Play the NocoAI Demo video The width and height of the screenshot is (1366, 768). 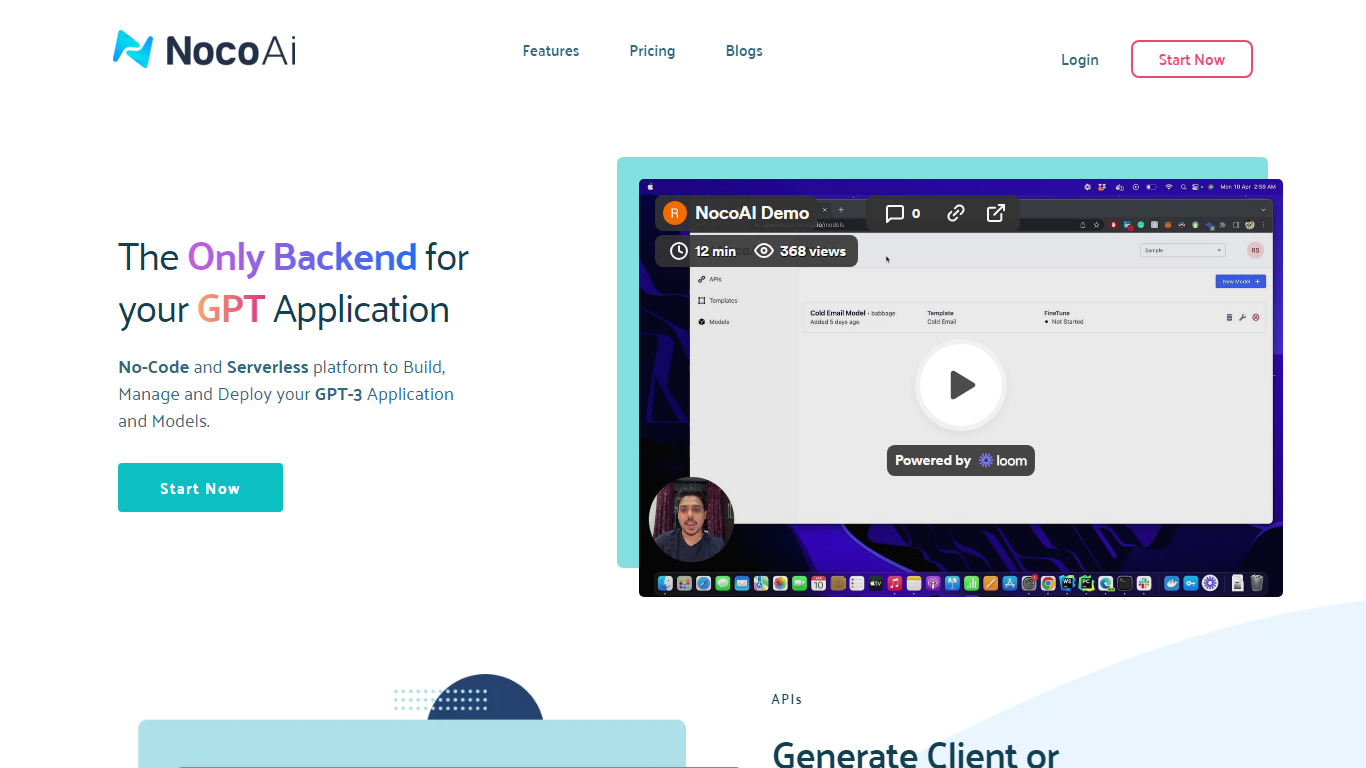[x=961, y=385]
